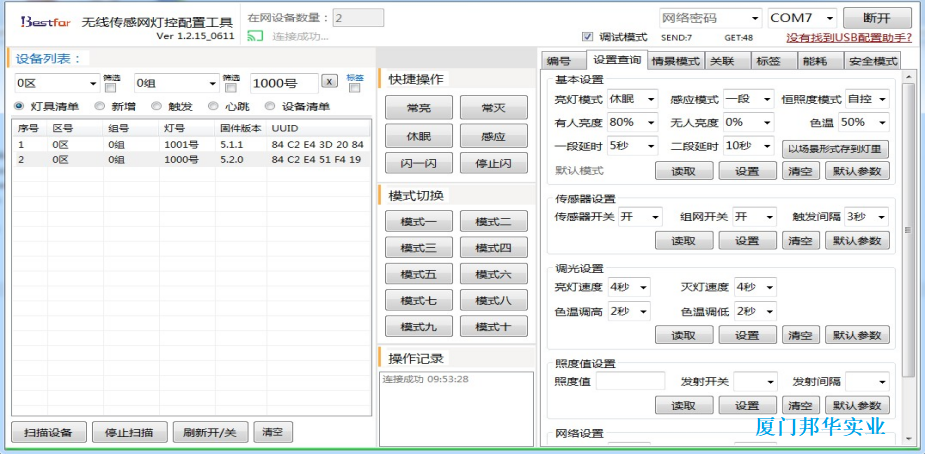
Task: Click the 感应 quick action button
Action: [x=494, y=136]
